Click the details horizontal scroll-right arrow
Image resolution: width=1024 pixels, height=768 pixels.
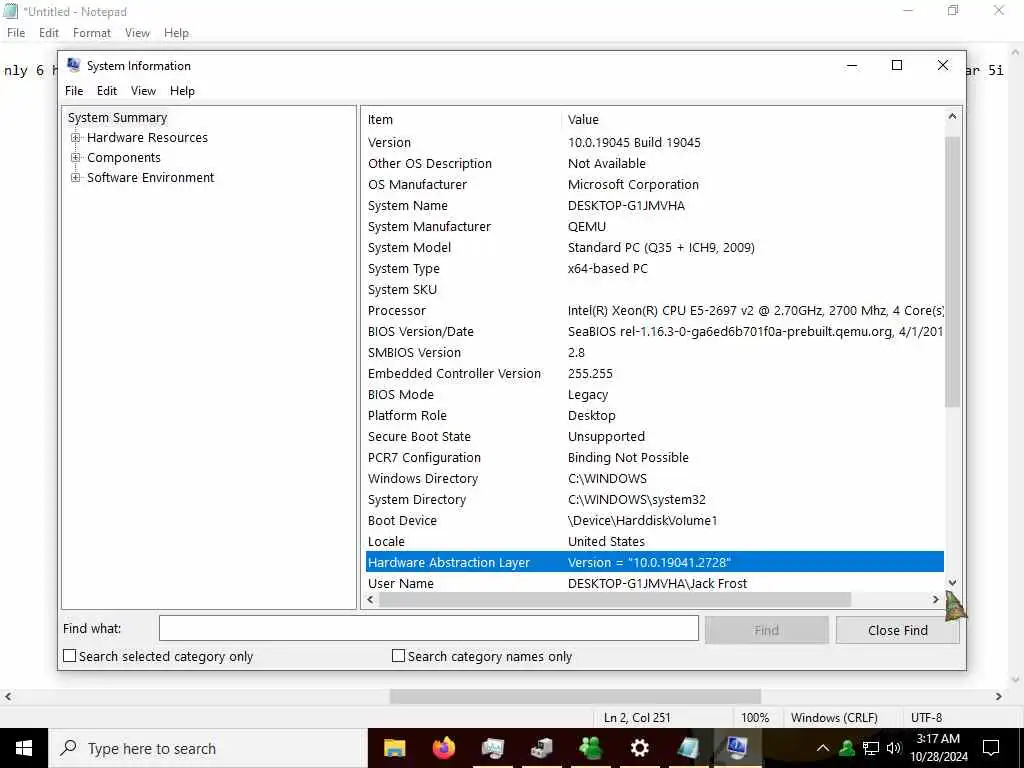tap(935, 600)
